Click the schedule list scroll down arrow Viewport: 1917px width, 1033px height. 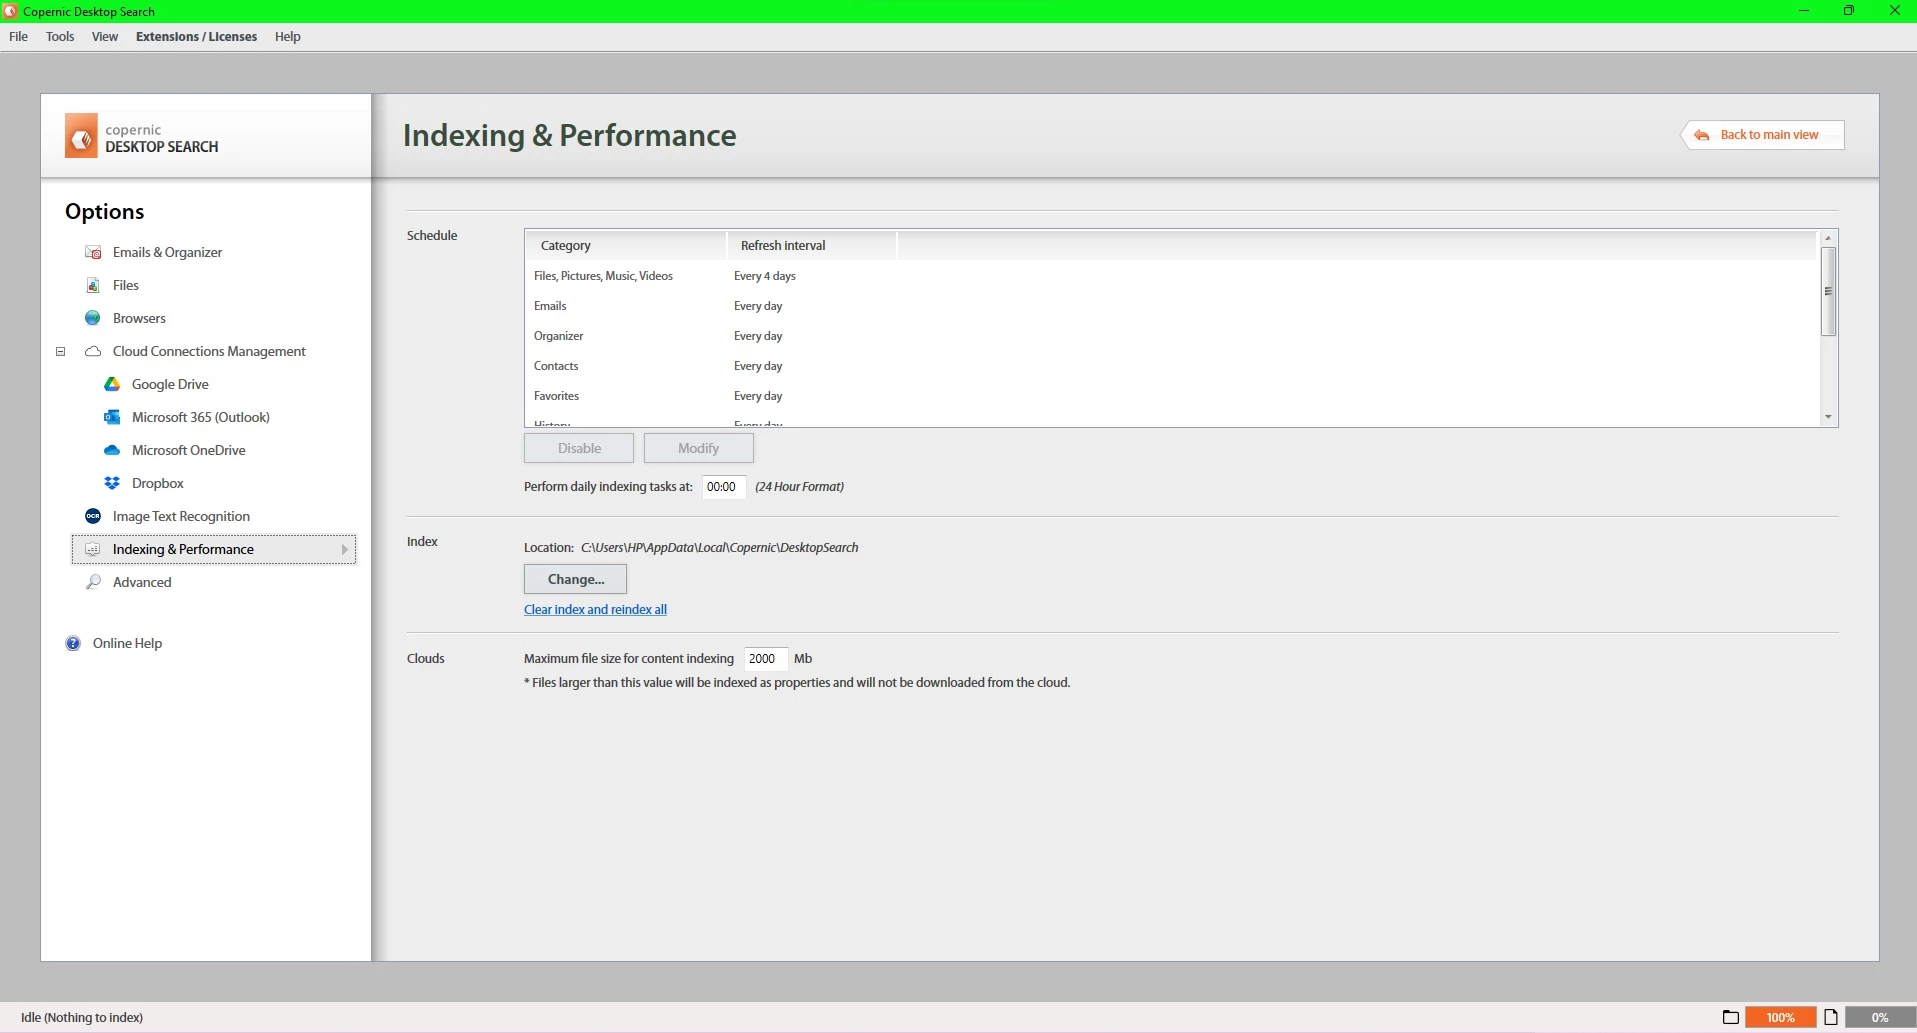point(1828,417)
